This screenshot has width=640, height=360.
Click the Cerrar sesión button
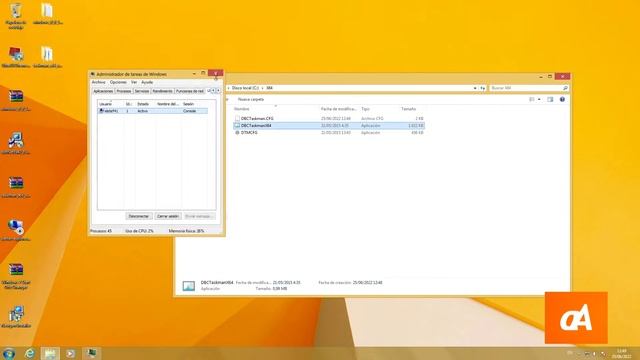168,216
